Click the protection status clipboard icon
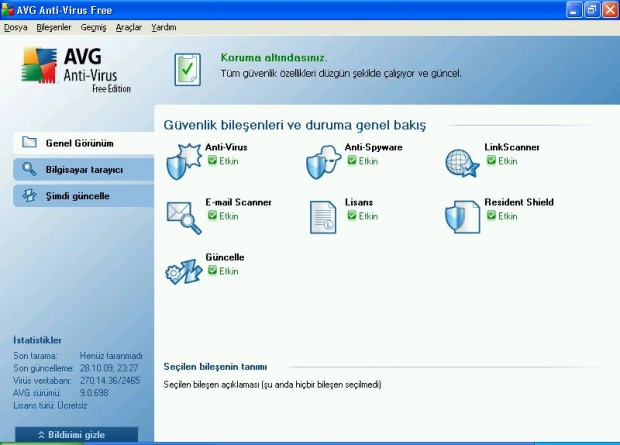The width and height of the screenshot is (620, 445). click(188, 70)
